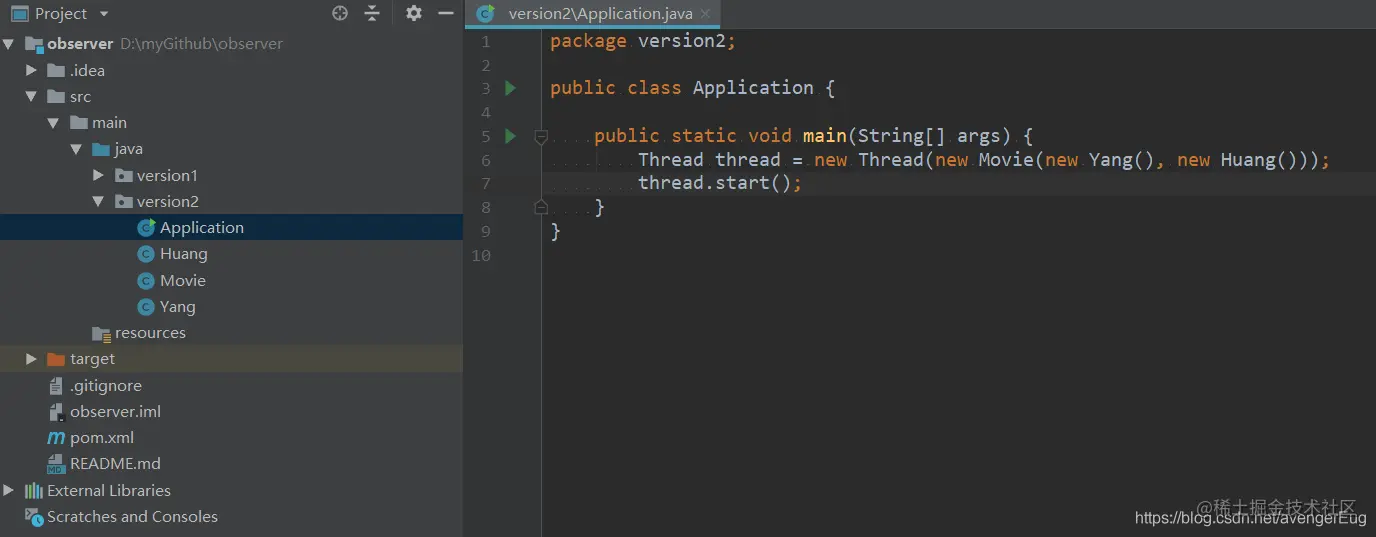Collapse the version2 package
Screen dimensions: 1376x537
click(x=98, y=201)
